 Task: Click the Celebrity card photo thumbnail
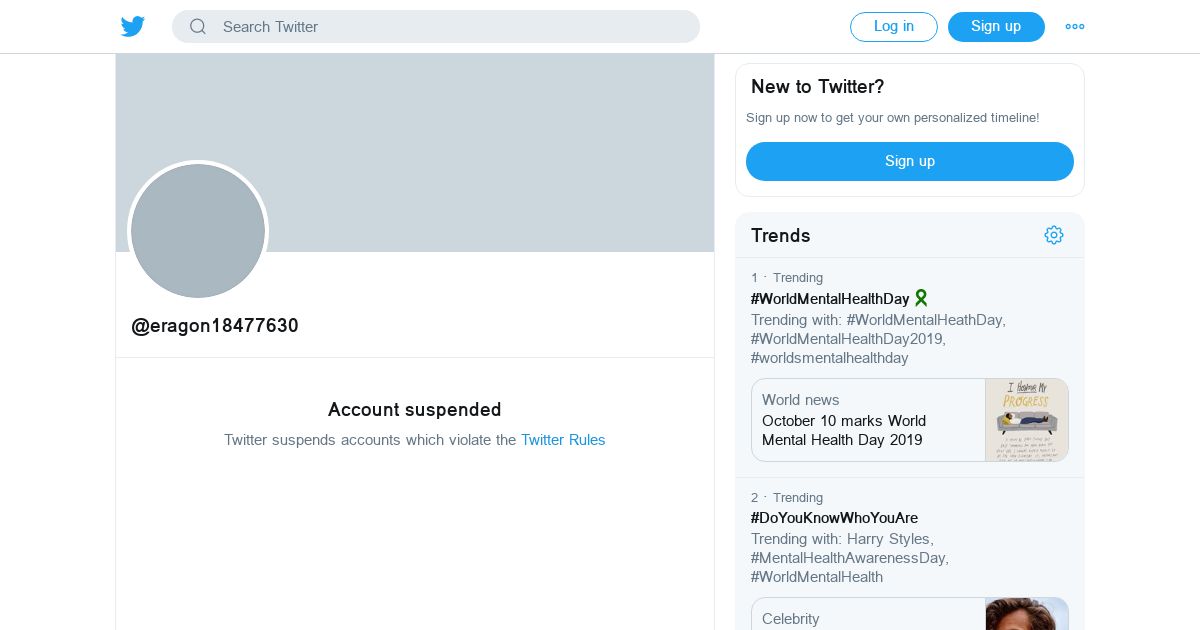point(1027,614)
